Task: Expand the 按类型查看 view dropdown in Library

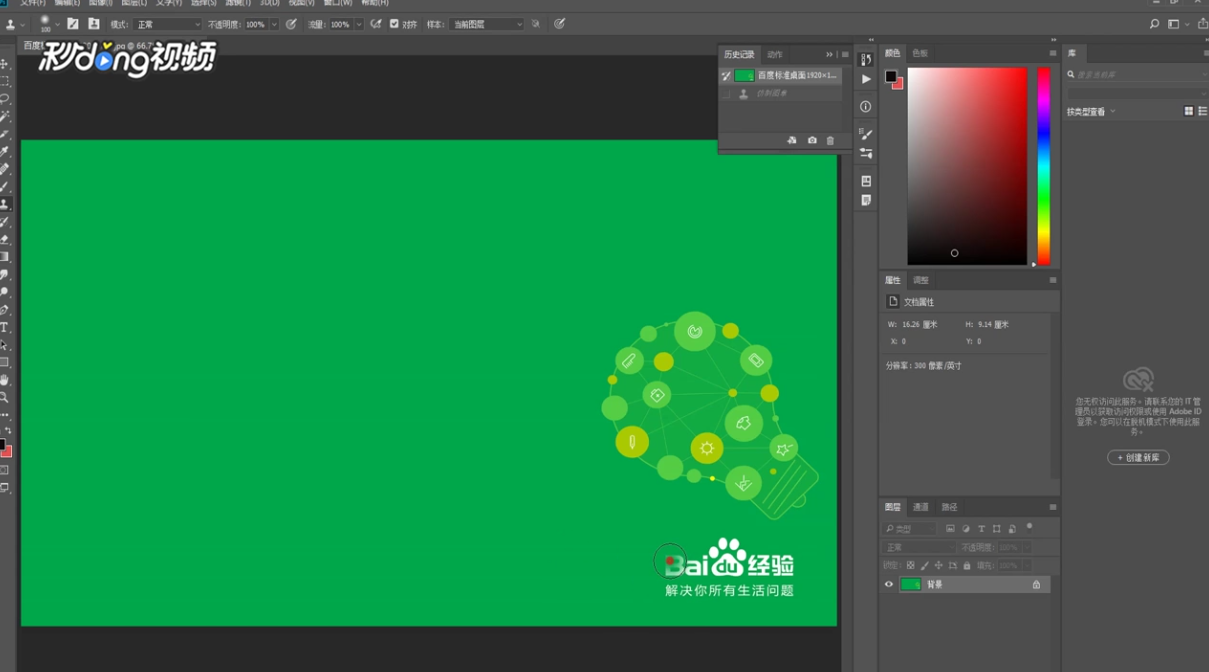Action: tap(1091, 112)
